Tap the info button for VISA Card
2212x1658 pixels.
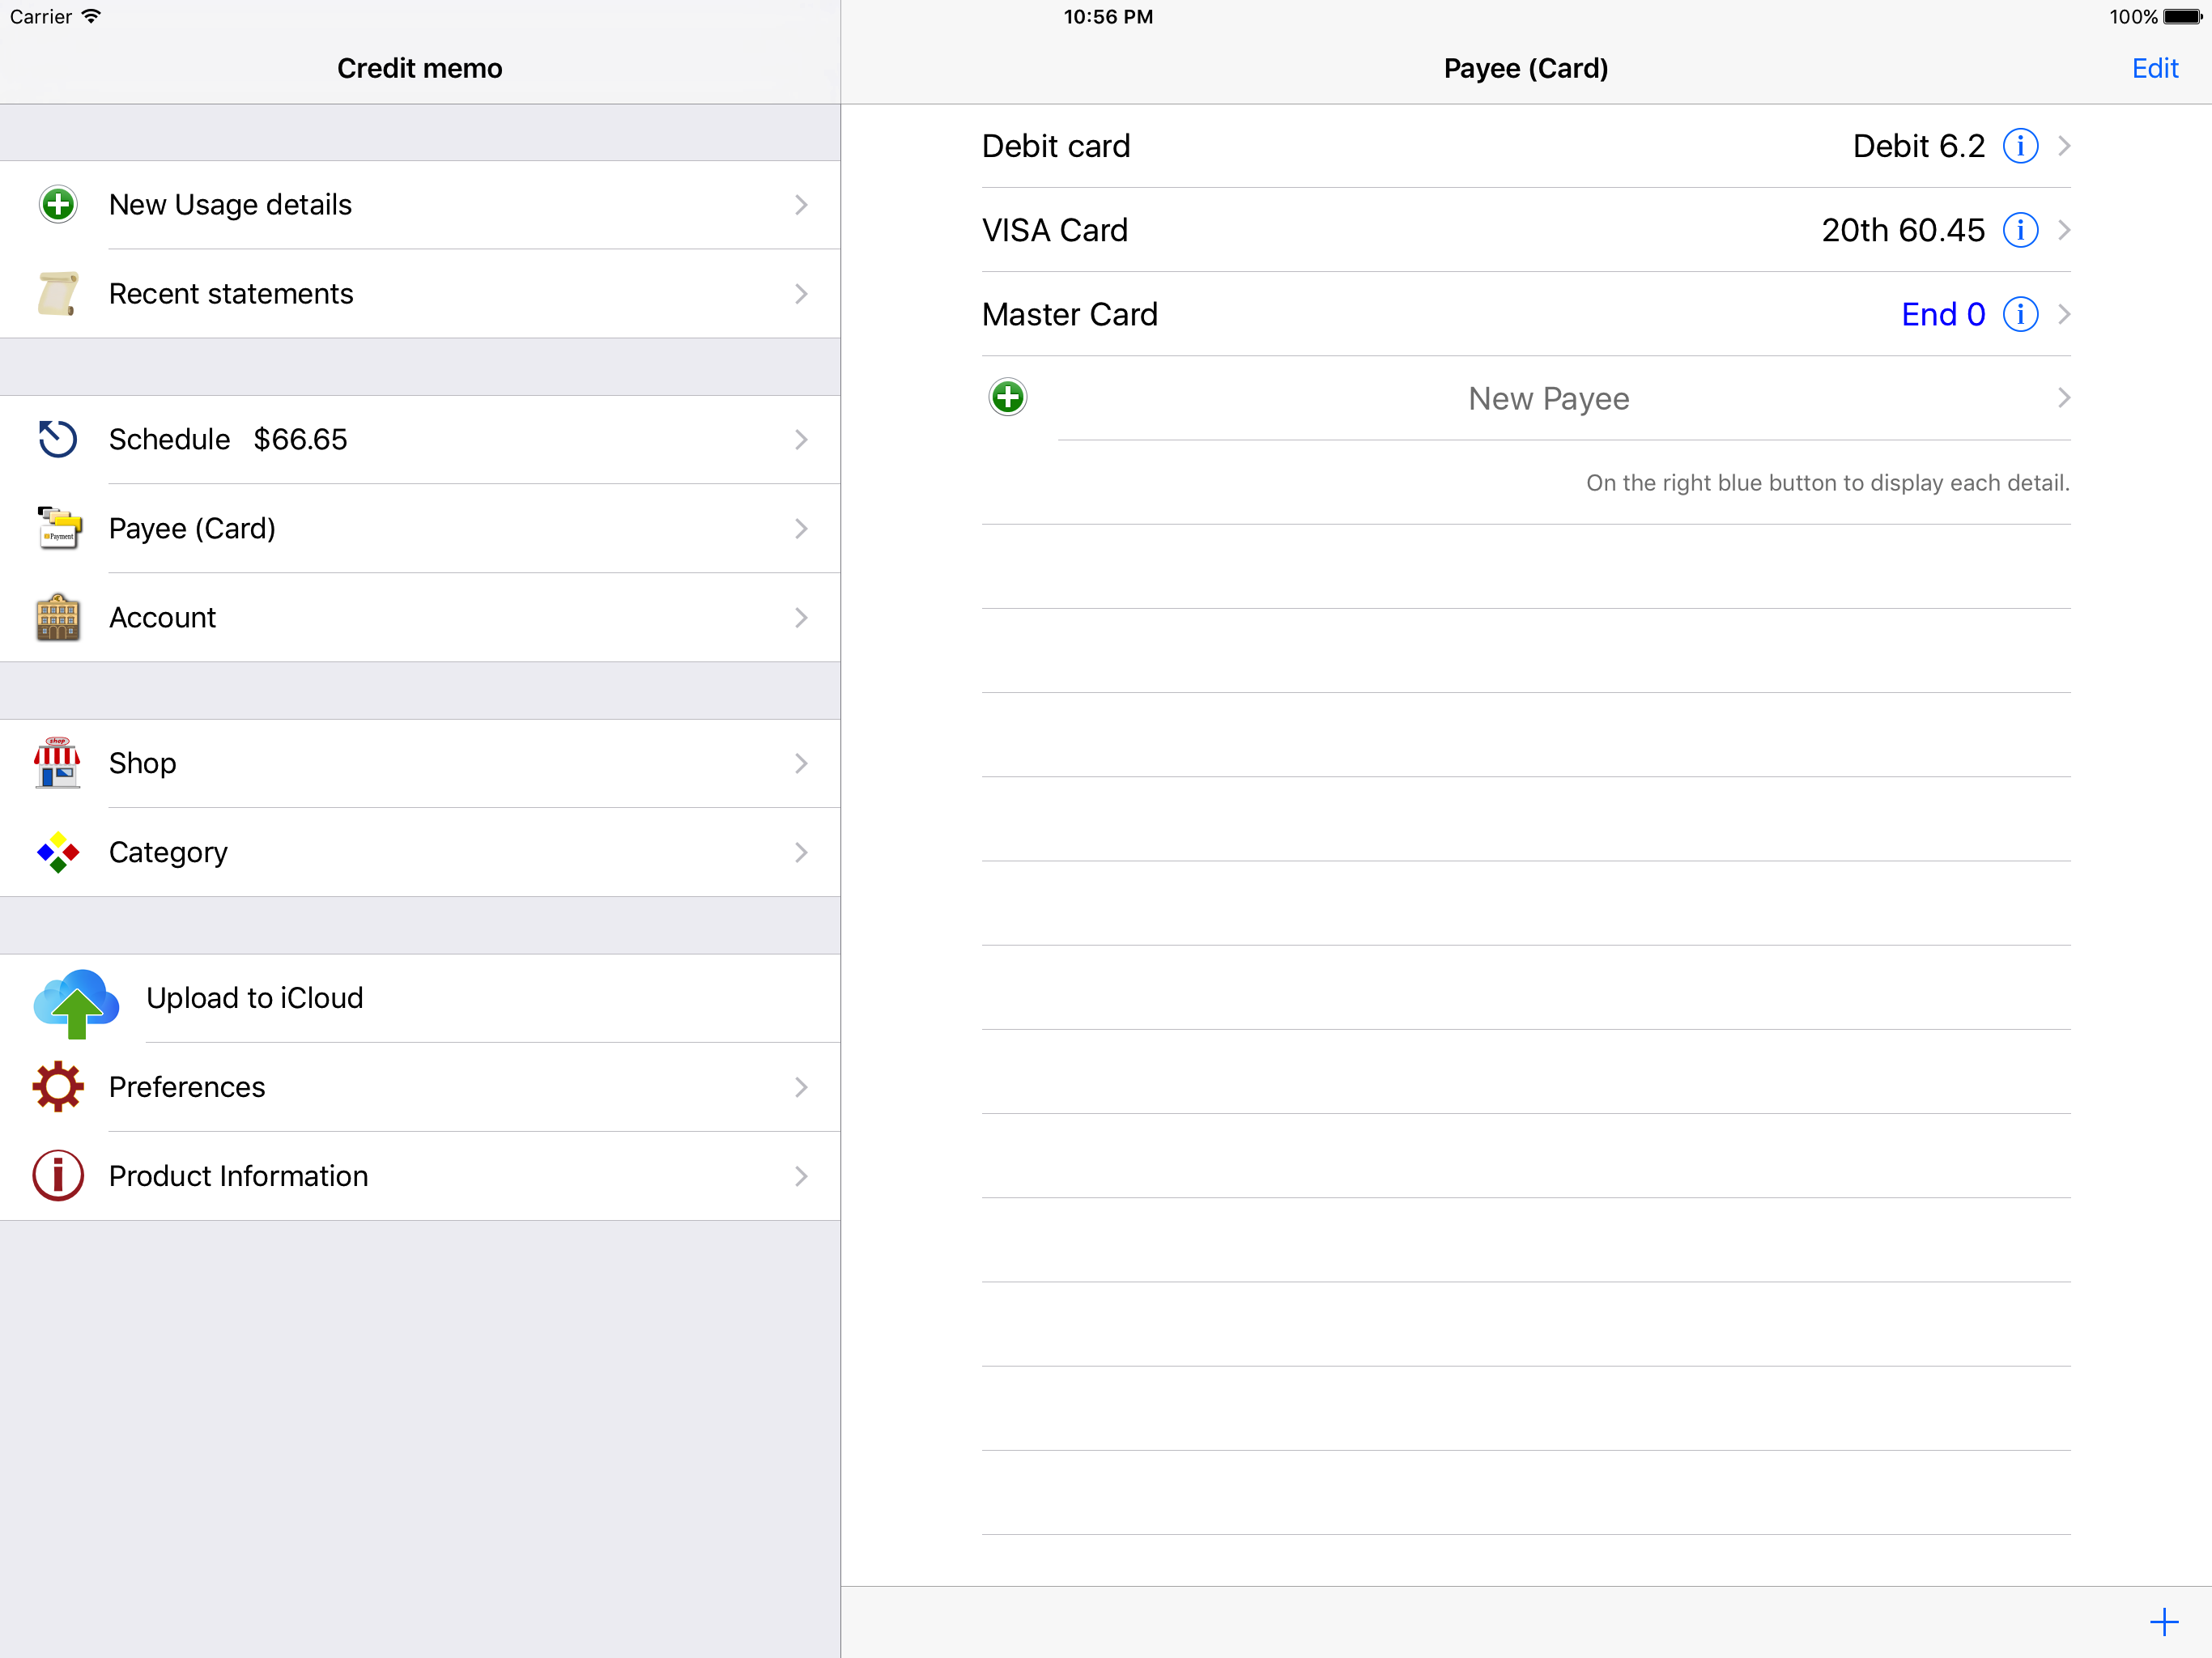(x=2020, y=230)
